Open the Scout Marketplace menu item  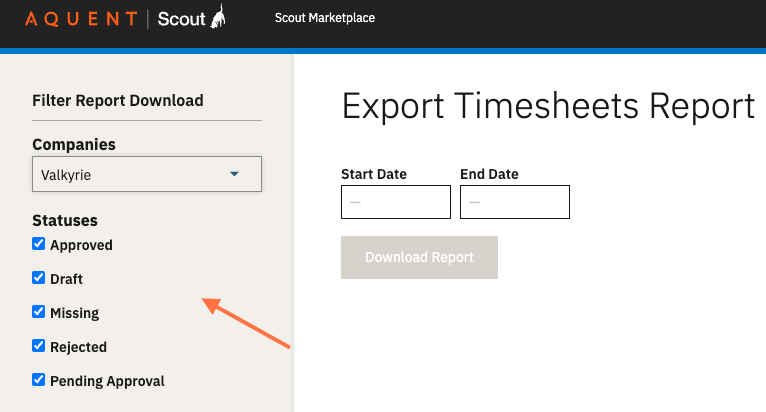click(324, 18)
